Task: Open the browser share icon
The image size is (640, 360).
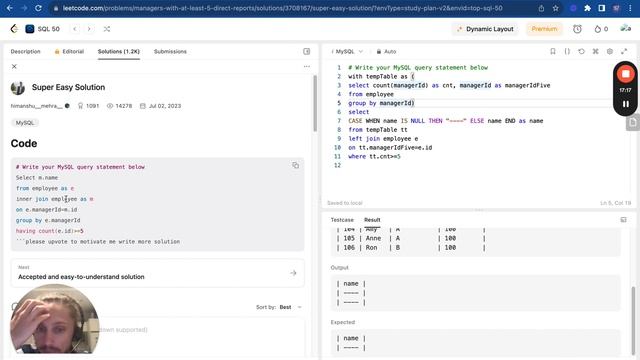Action: pos(541,8)
